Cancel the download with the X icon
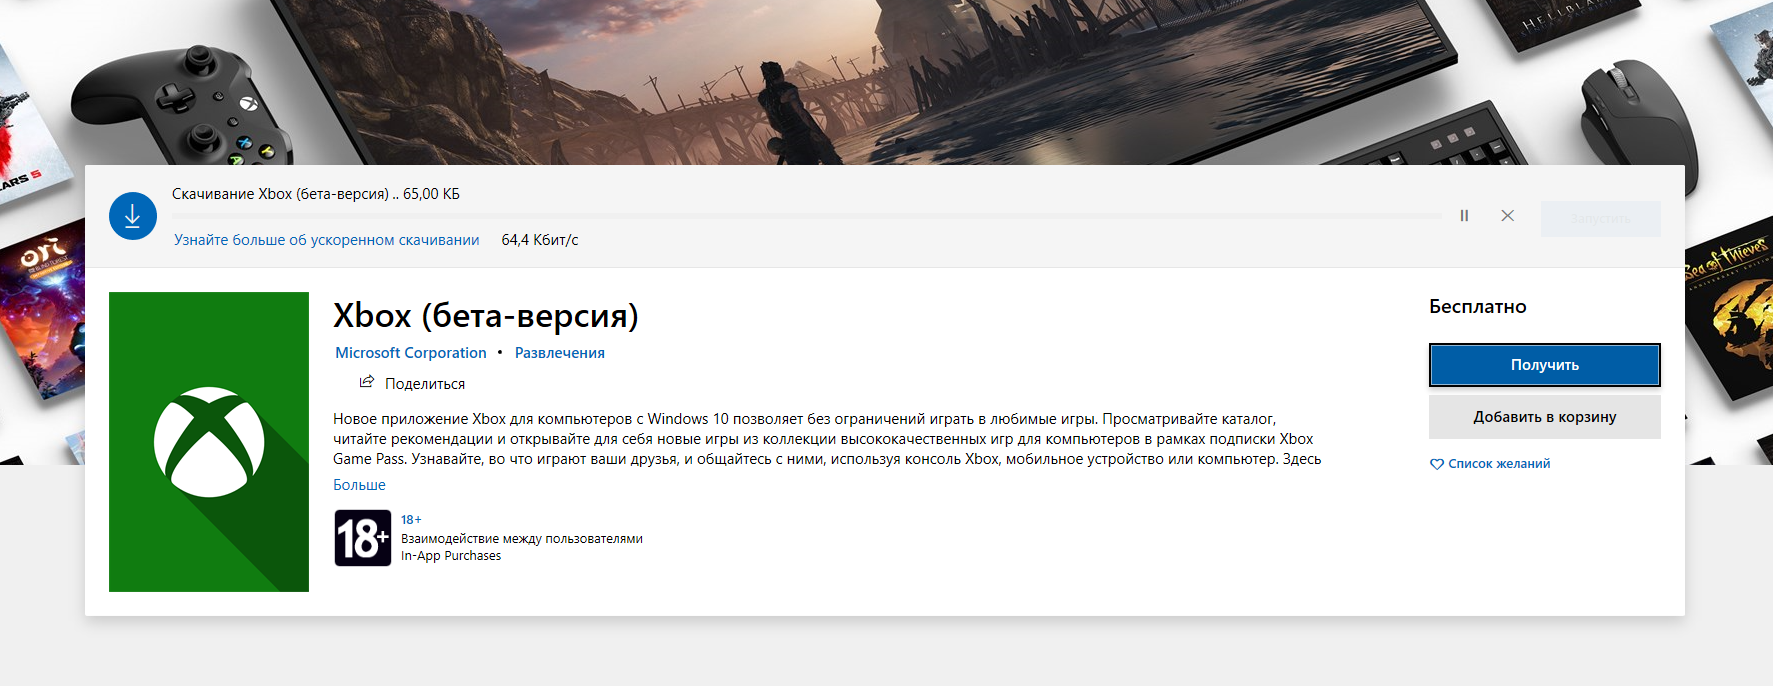1773x686 pixels. click(x=1507, y=216)
